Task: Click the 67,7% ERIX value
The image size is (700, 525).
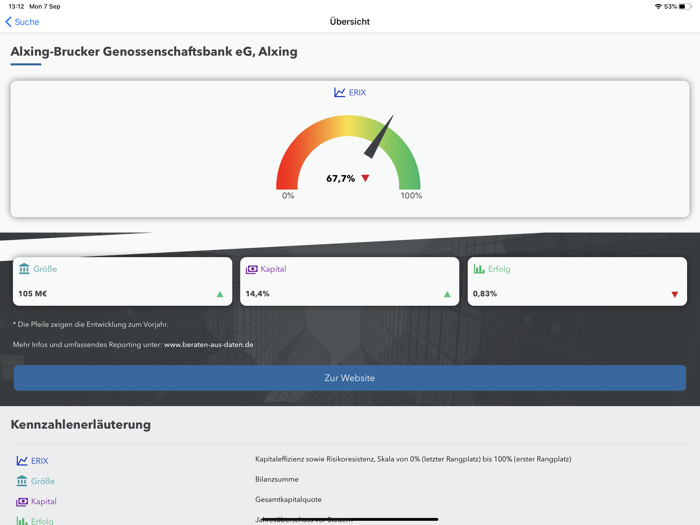Action: [340, 179]
